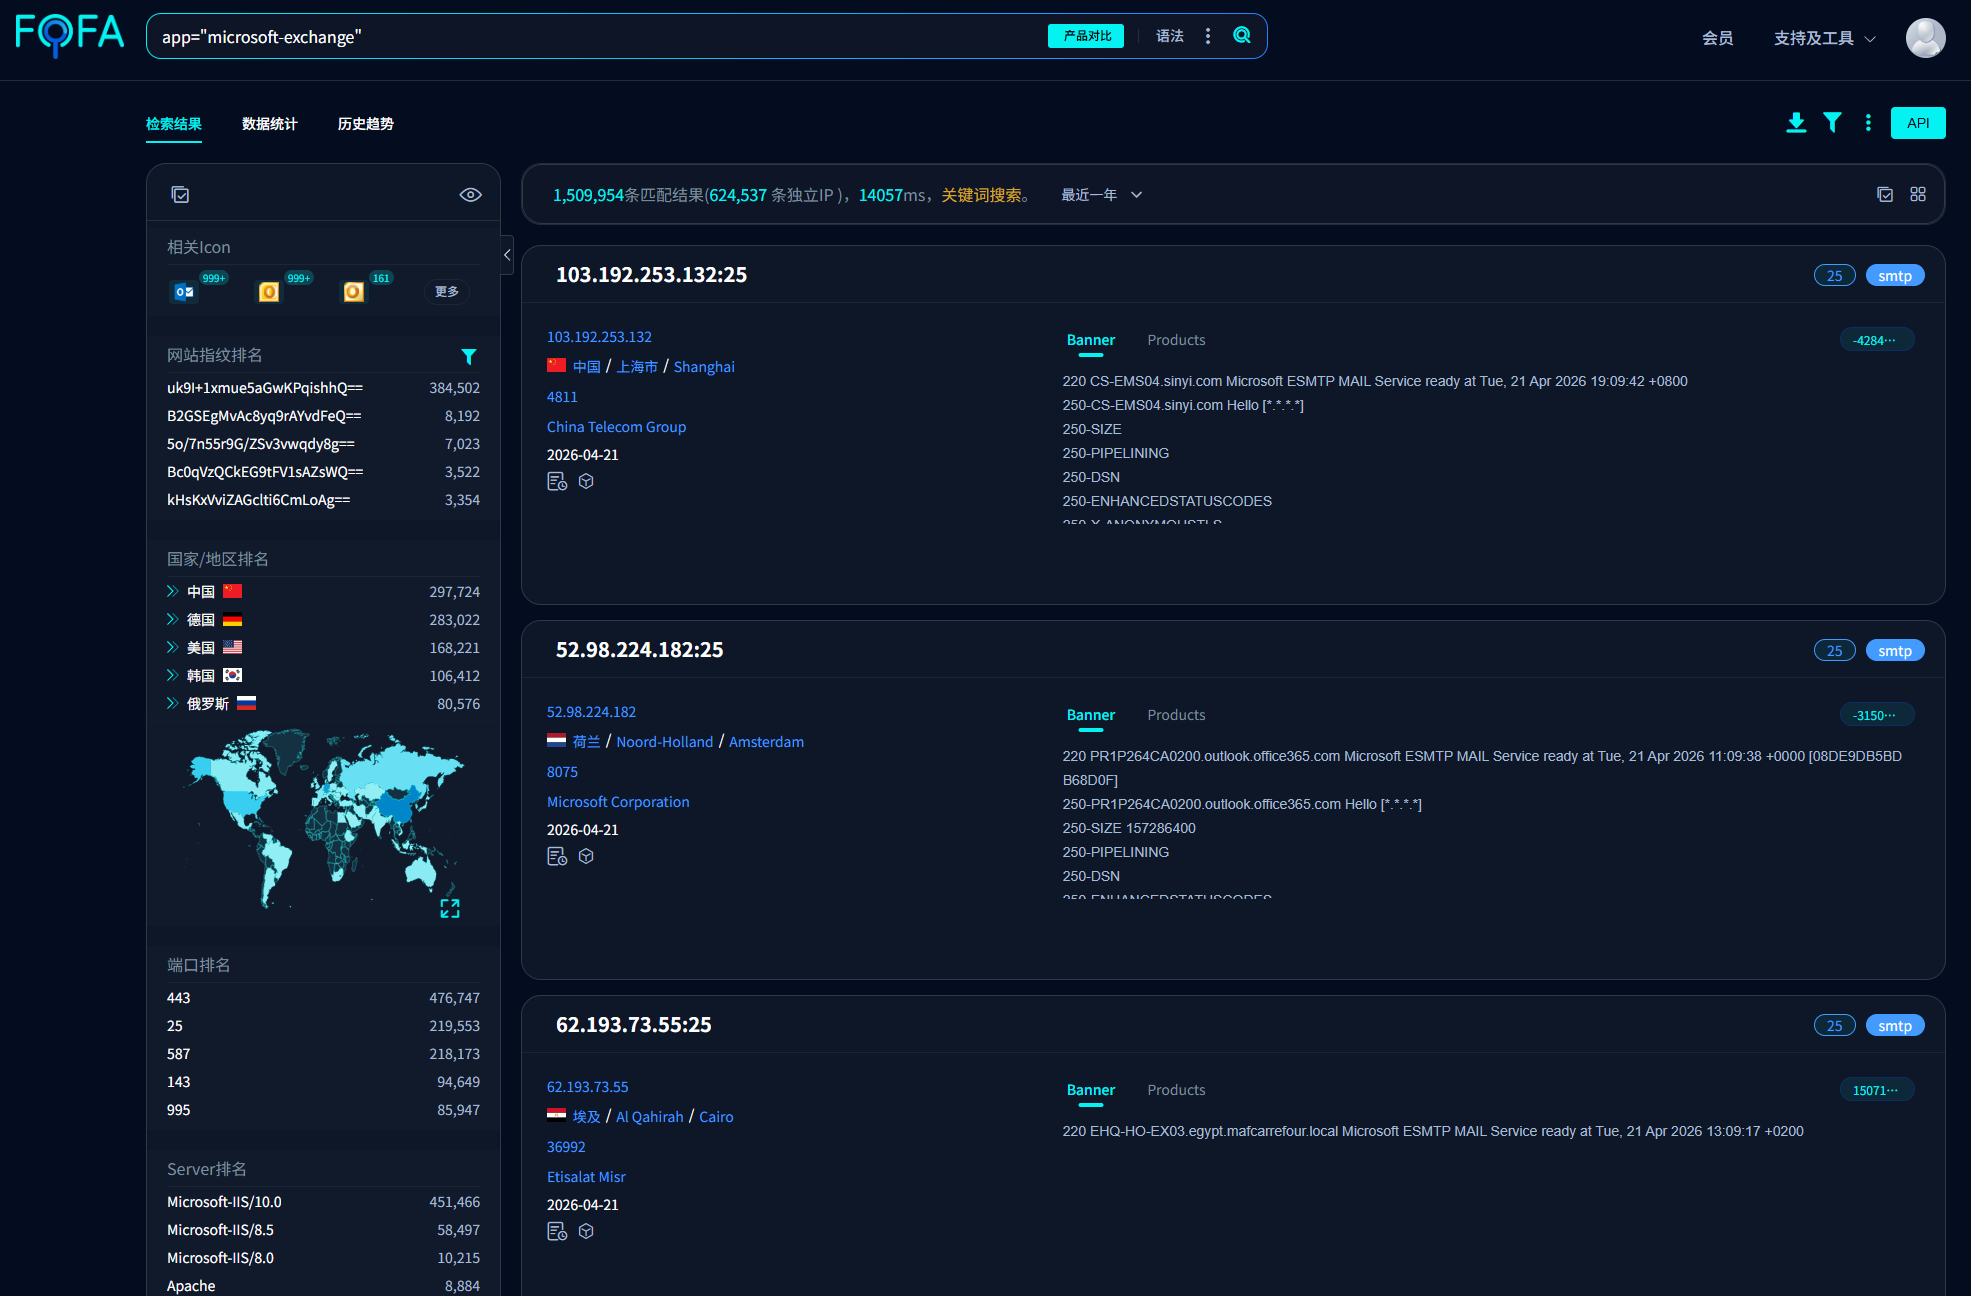Click the 更多 icons button
This screenshot has height=1296, width=1971.
point(447,292)
